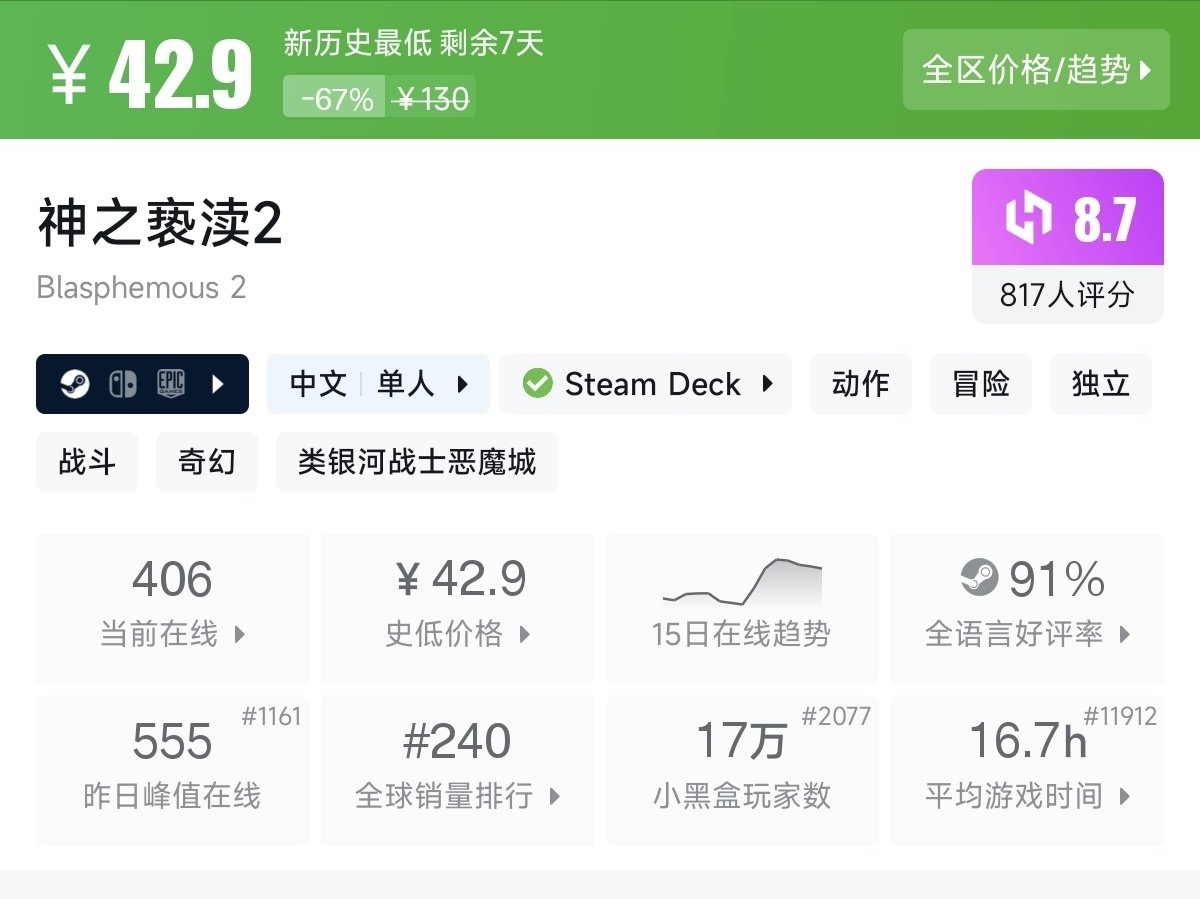Click the 817人评分 rating count
The width and height of the screenshot is (1200, 899).
(1067, 295)
